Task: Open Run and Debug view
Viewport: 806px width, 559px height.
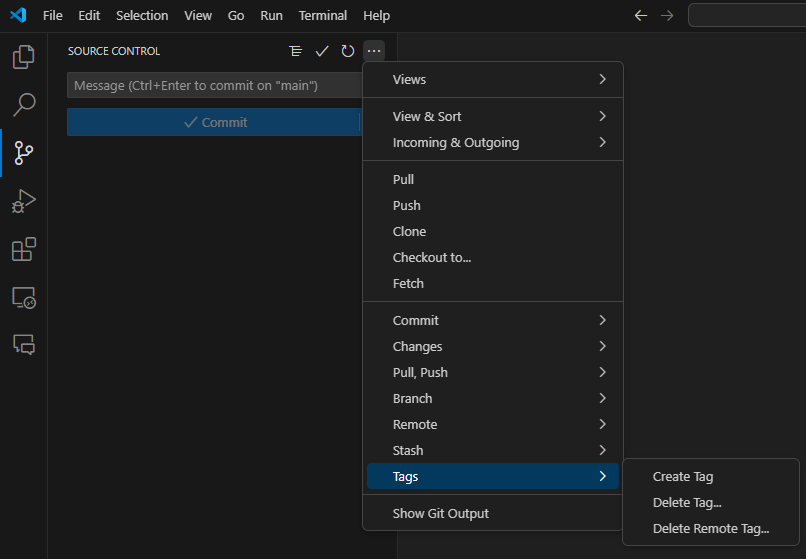Action: [x=23, y=201]
